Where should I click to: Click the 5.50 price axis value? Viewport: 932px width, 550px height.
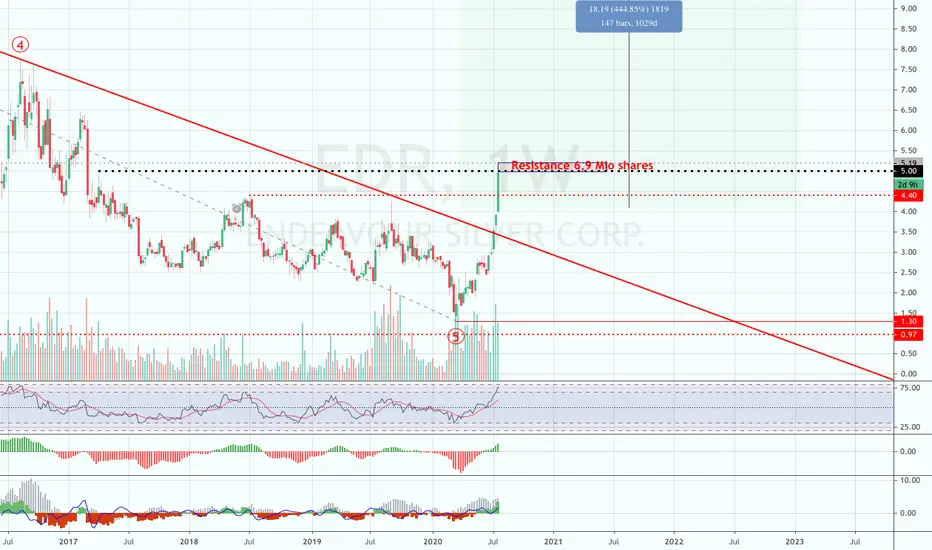[908, 150]
